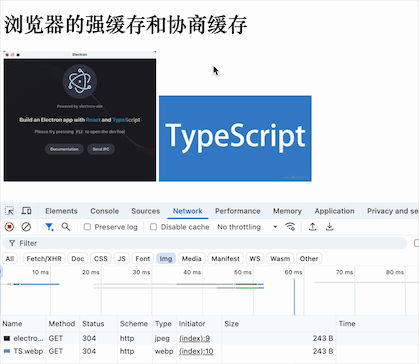This screenshot has height=364, width=419.
Task: Open the Sources tab
Action: click(x=146, y=211)
